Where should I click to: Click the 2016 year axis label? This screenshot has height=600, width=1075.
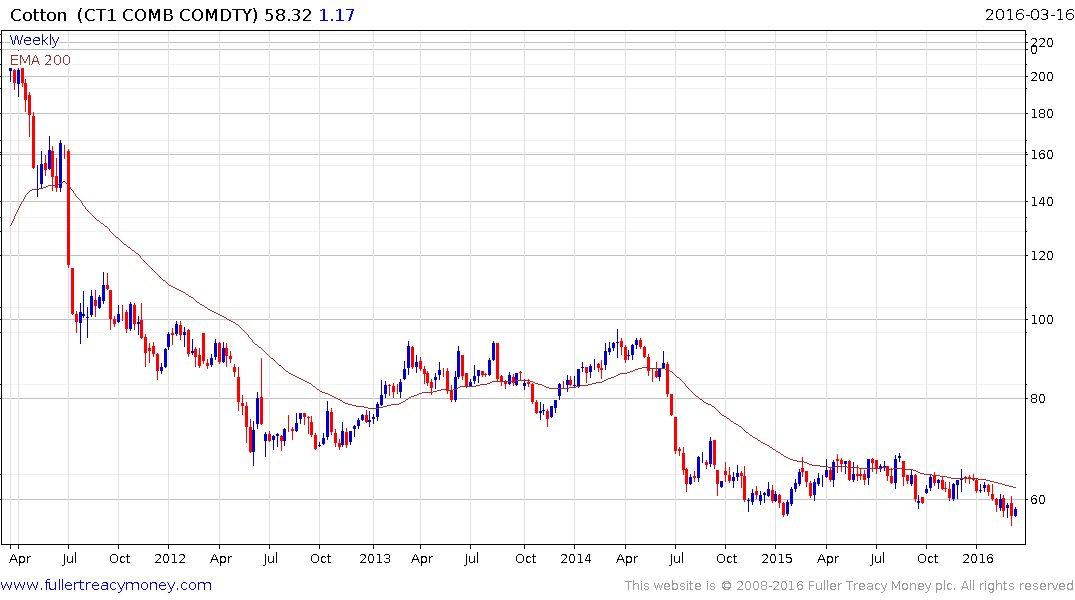(x=978, y=559)
